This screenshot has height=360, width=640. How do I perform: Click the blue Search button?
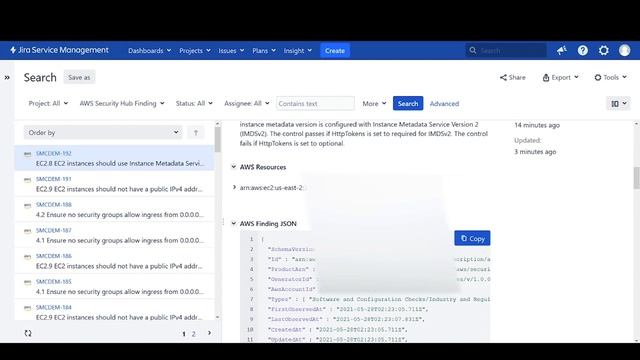click(408, 103)
